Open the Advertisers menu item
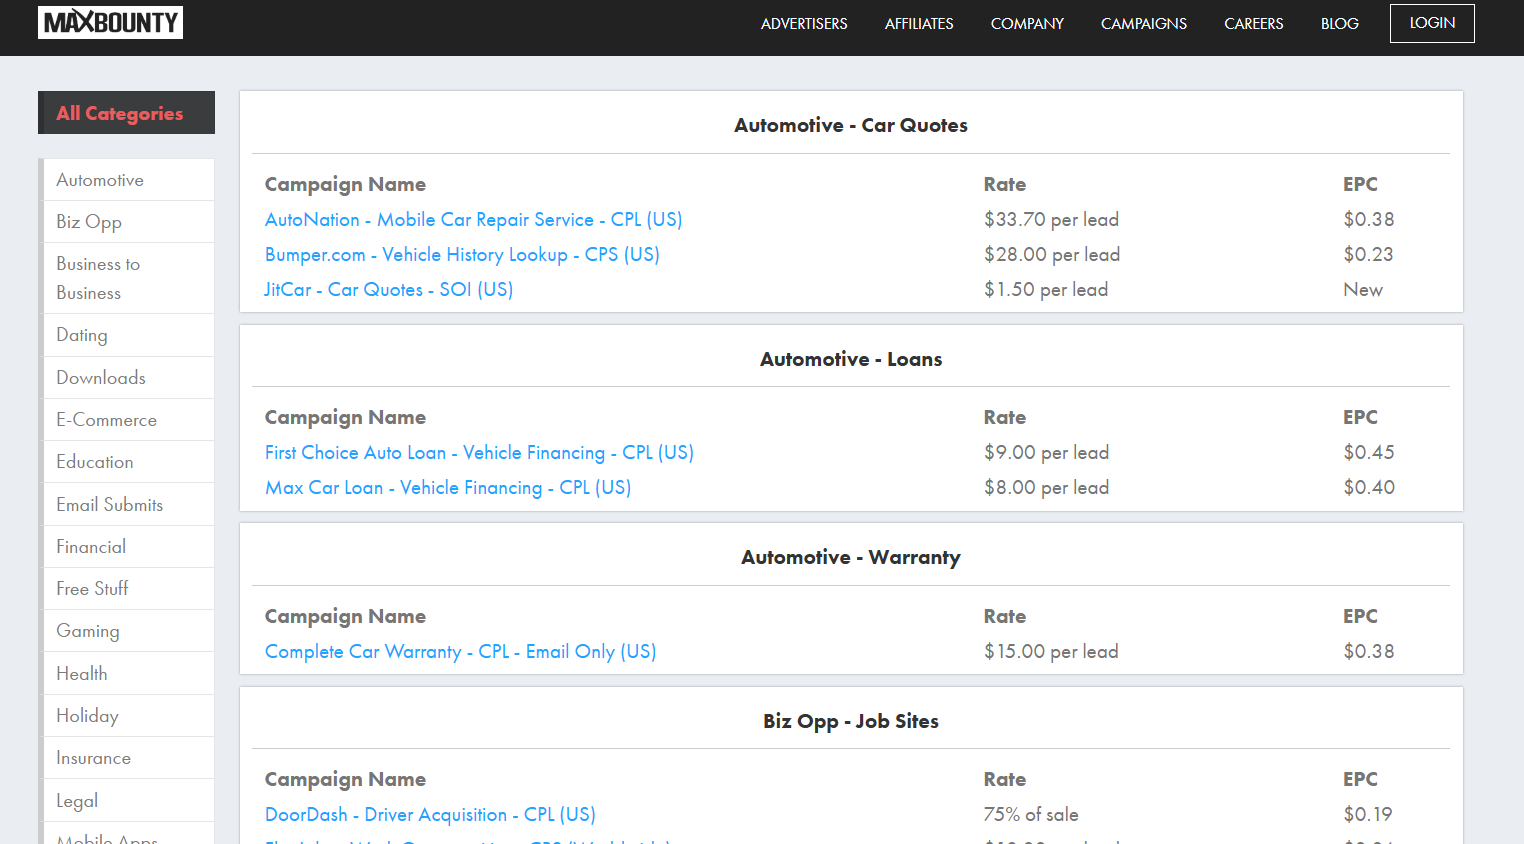This screenshot has height=844, width=1524. click(803, 23)
